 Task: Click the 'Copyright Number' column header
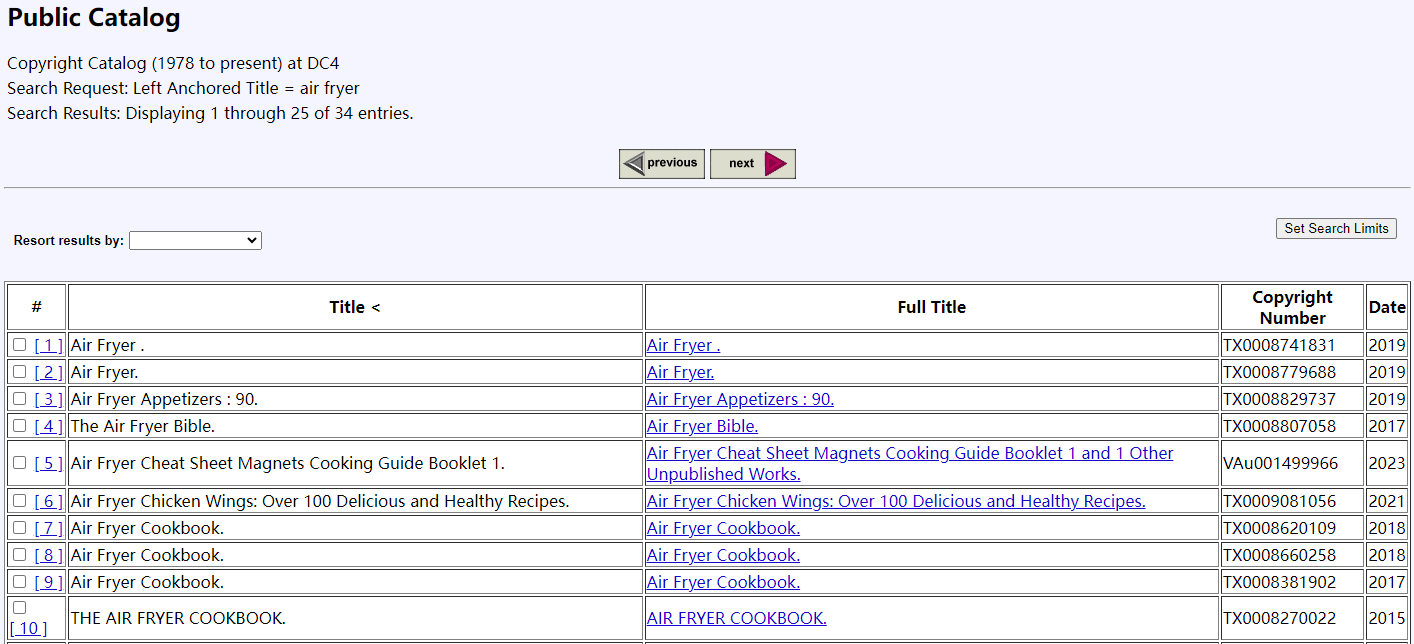tap(1292, 307)
